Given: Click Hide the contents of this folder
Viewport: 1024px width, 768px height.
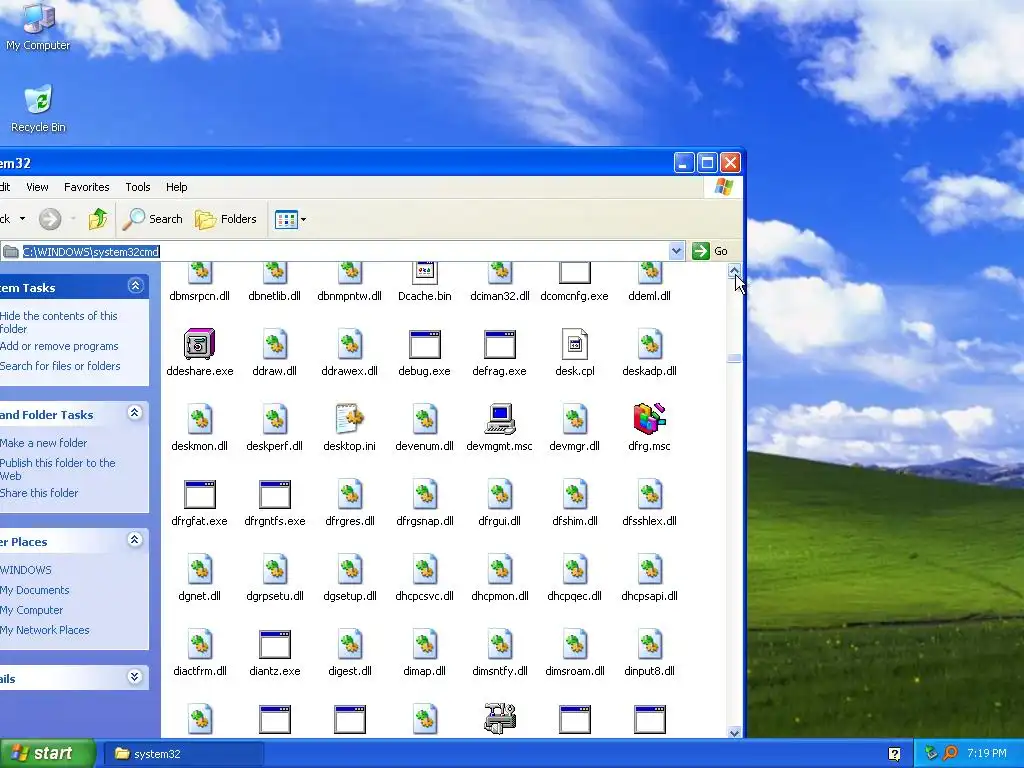Looking at the screenshot, I should [x=58, y=322].
